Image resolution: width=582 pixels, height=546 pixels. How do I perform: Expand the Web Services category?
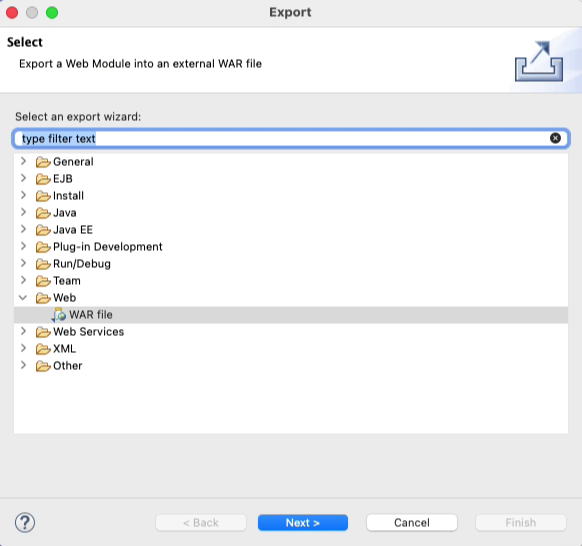coord(23,331)
